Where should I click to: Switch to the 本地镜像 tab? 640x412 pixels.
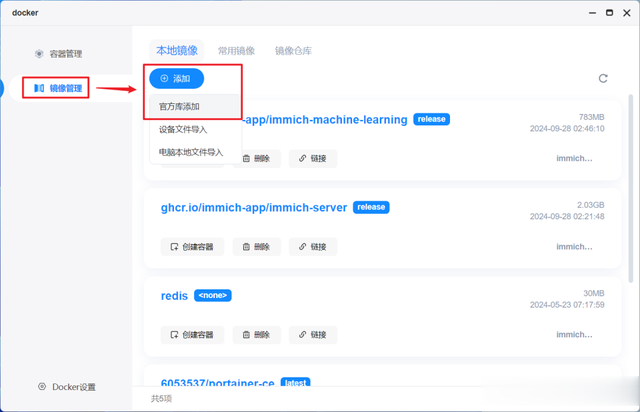click(x=177, y=51)
